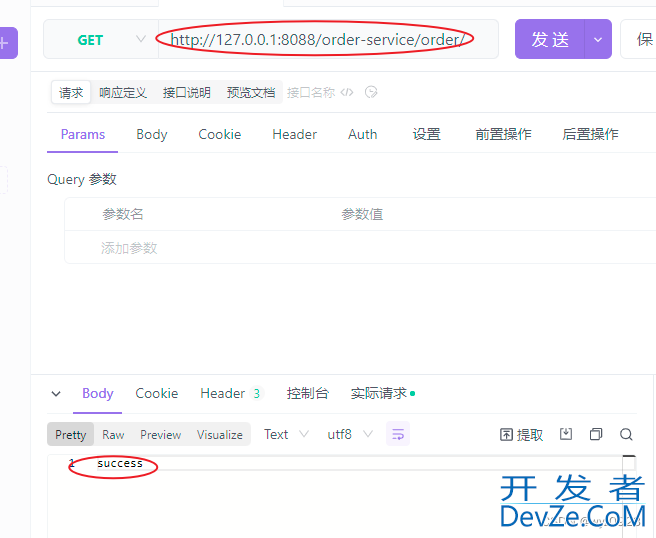Click the smiley icon after 接口名称

(x=371, y=92)
